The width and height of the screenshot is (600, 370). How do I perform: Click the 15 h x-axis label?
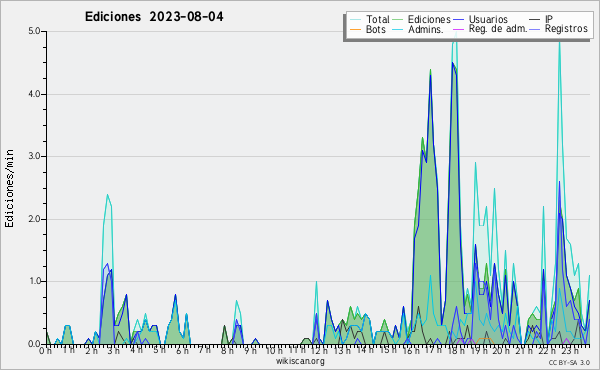388,350
